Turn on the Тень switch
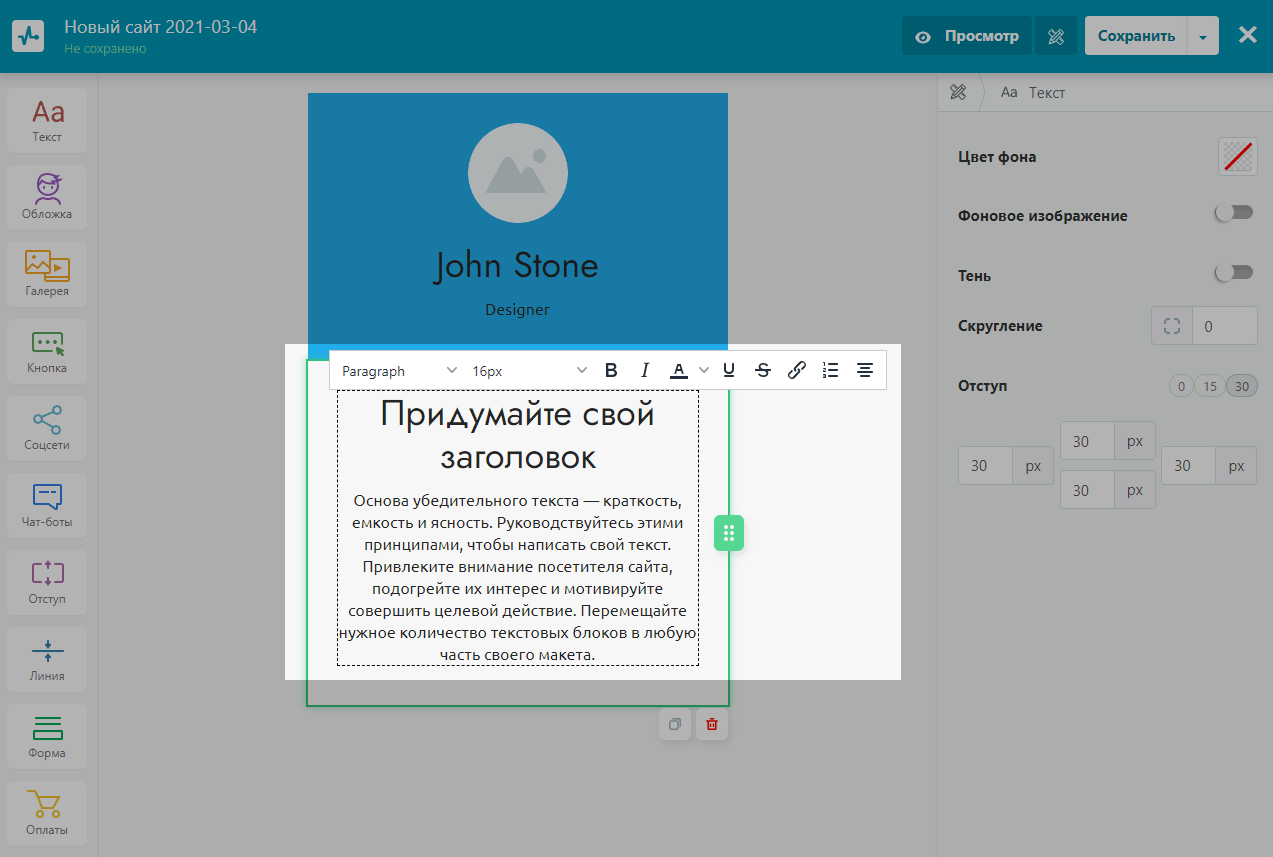1273x857 pixels. [x=1233, y=273]
